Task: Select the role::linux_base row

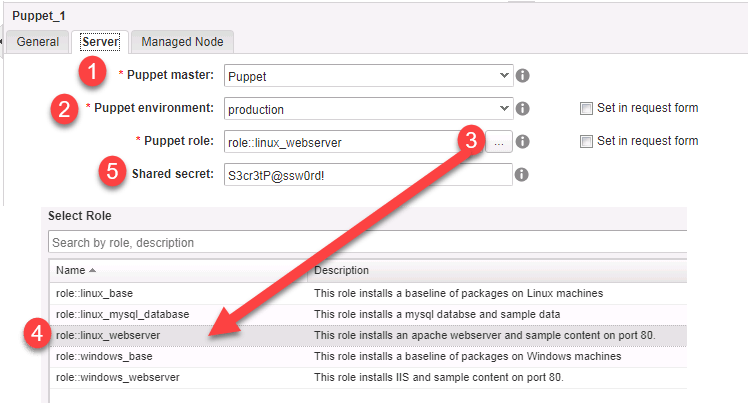Action: click(x=95, y=293)
